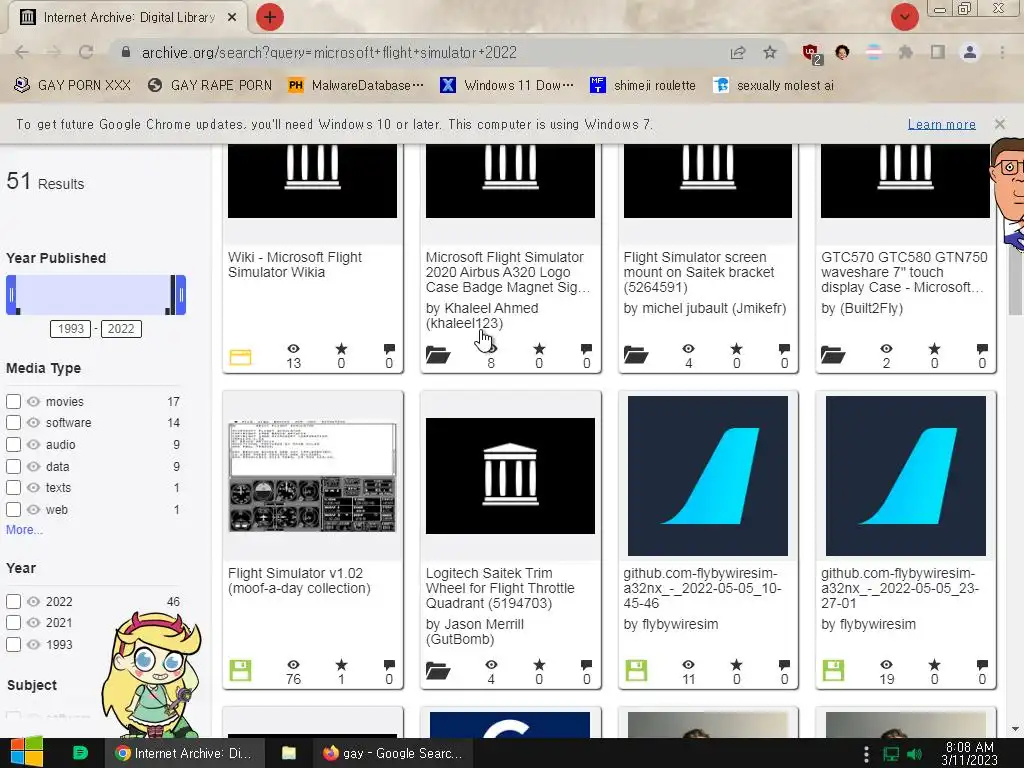Click folder icon on GTC570 card
Viewport: 1024px width, 768px height.
pos(833,355)
